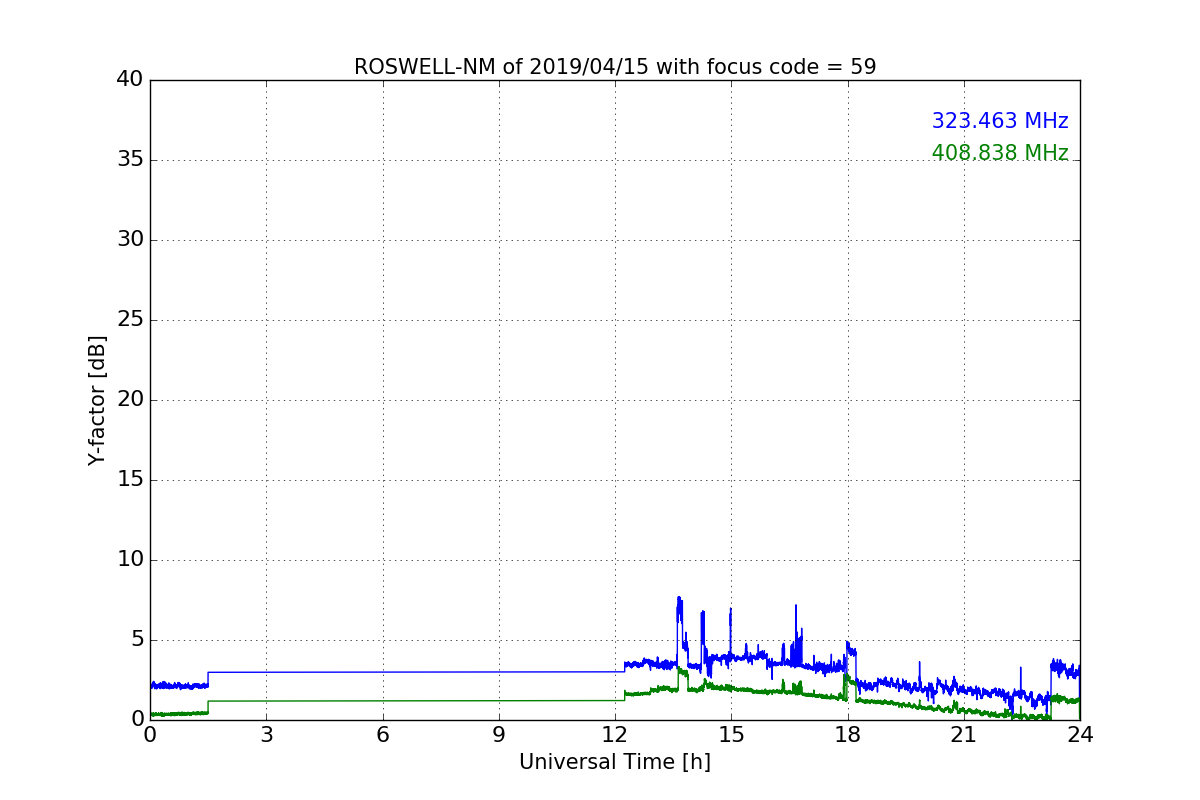Click the y-axis tick label 25
Image resolution: width=1200 pixels, height=800 pixels.
tap(130, 320)
